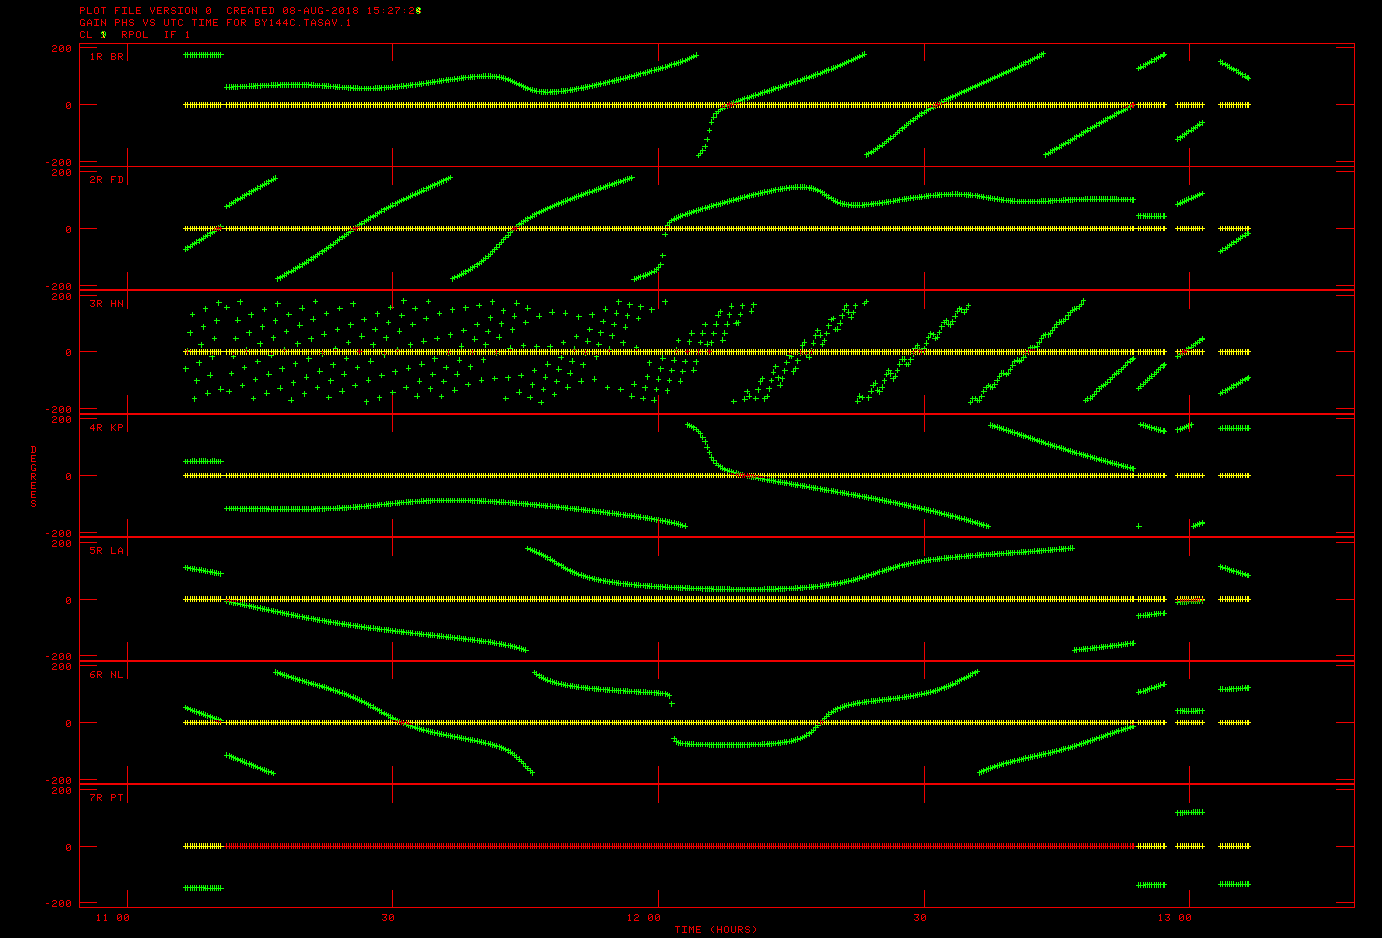1382x938 pixels.
Task: Select the '5R LA' panel label
Action: coord(106,551)
